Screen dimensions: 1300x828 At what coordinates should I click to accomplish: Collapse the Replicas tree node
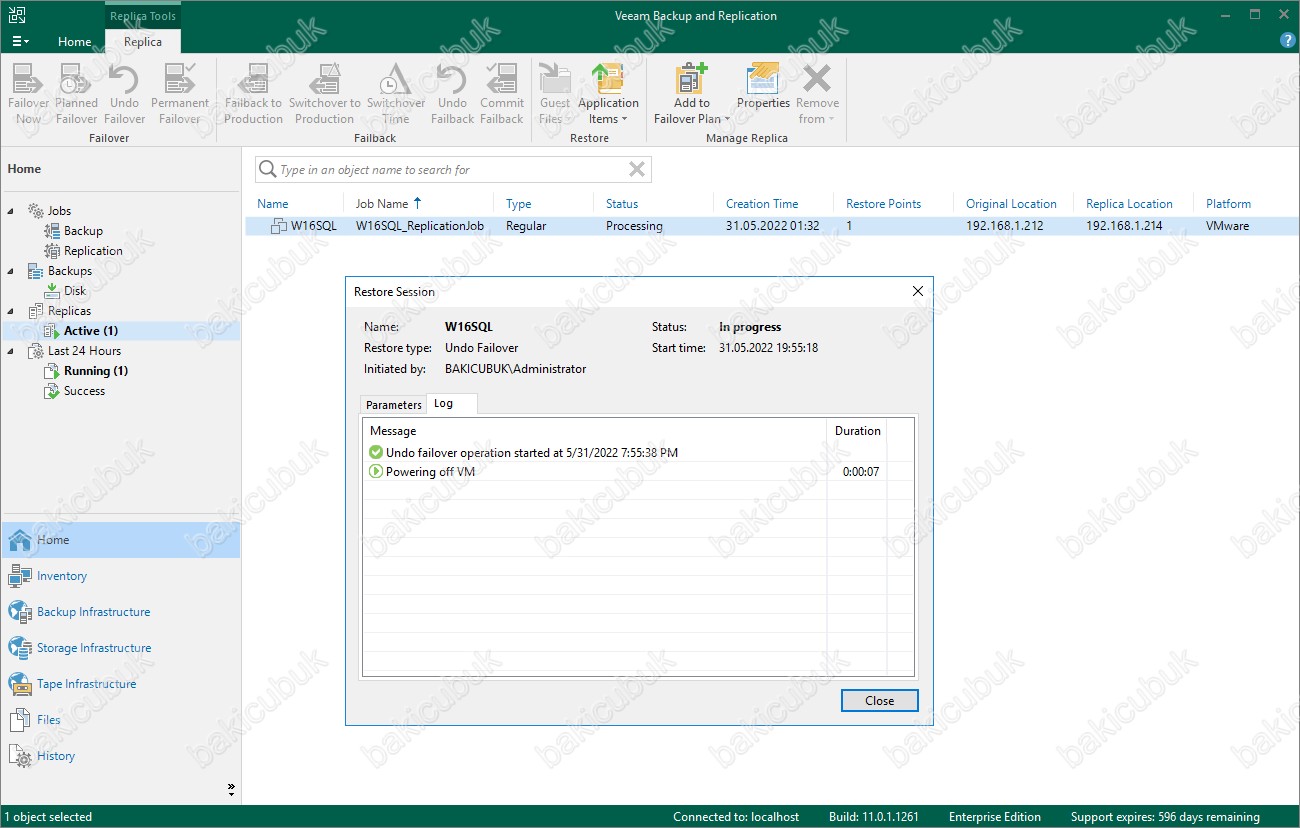12,311
